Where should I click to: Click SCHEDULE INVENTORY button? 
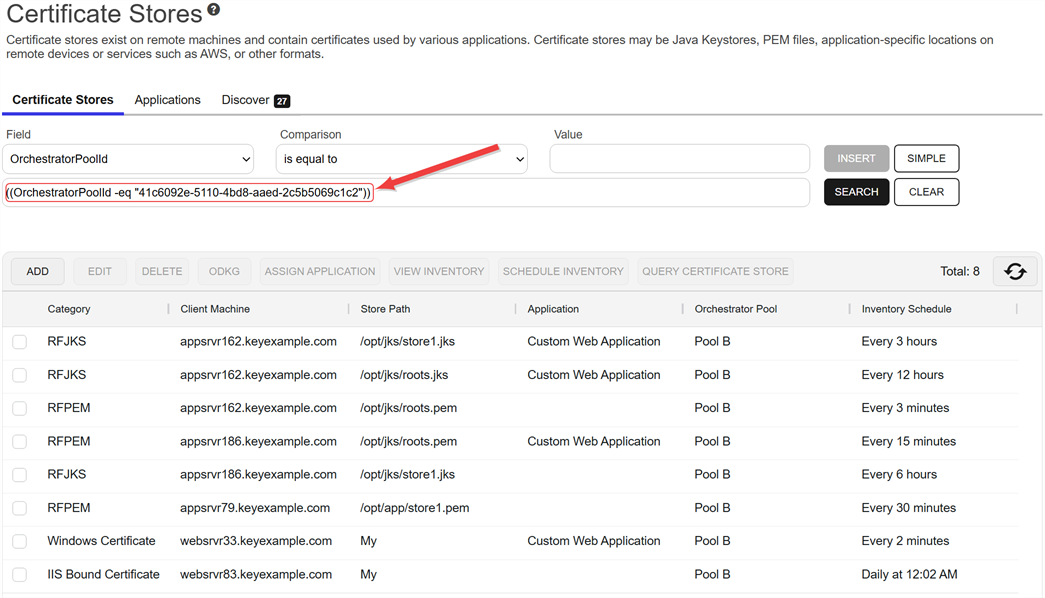(x=563, y=271)
